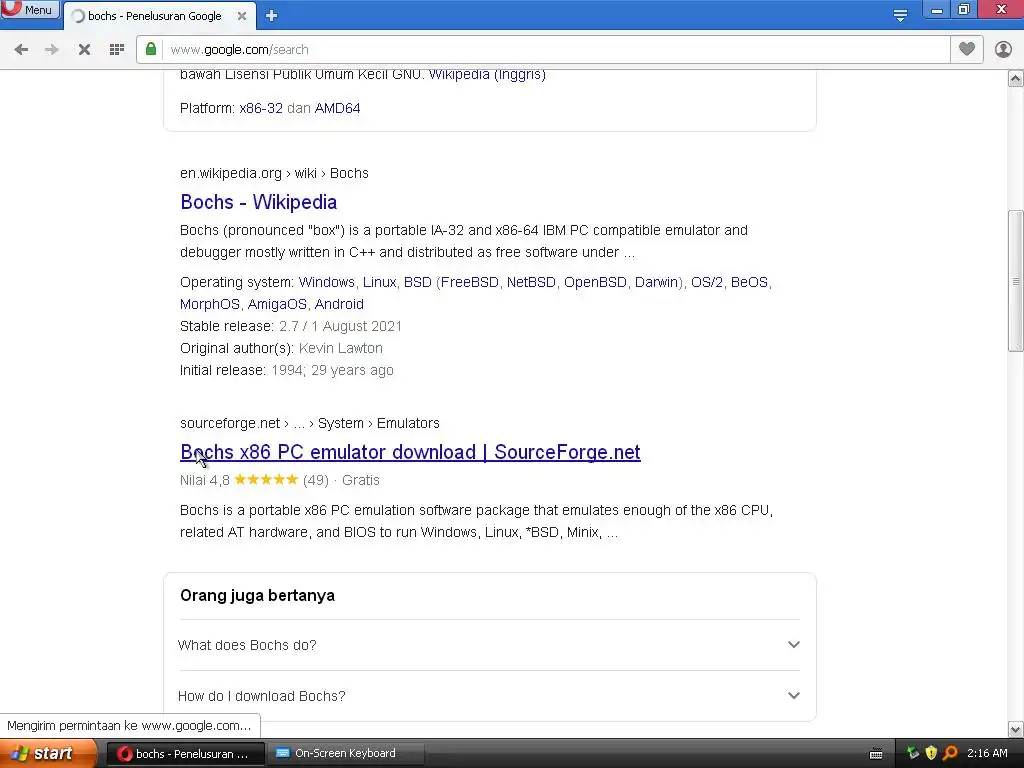The width and height of the screenshot is (1024, 768).
Task: Open the Windows start button
Action: click(x=47, y=753)
